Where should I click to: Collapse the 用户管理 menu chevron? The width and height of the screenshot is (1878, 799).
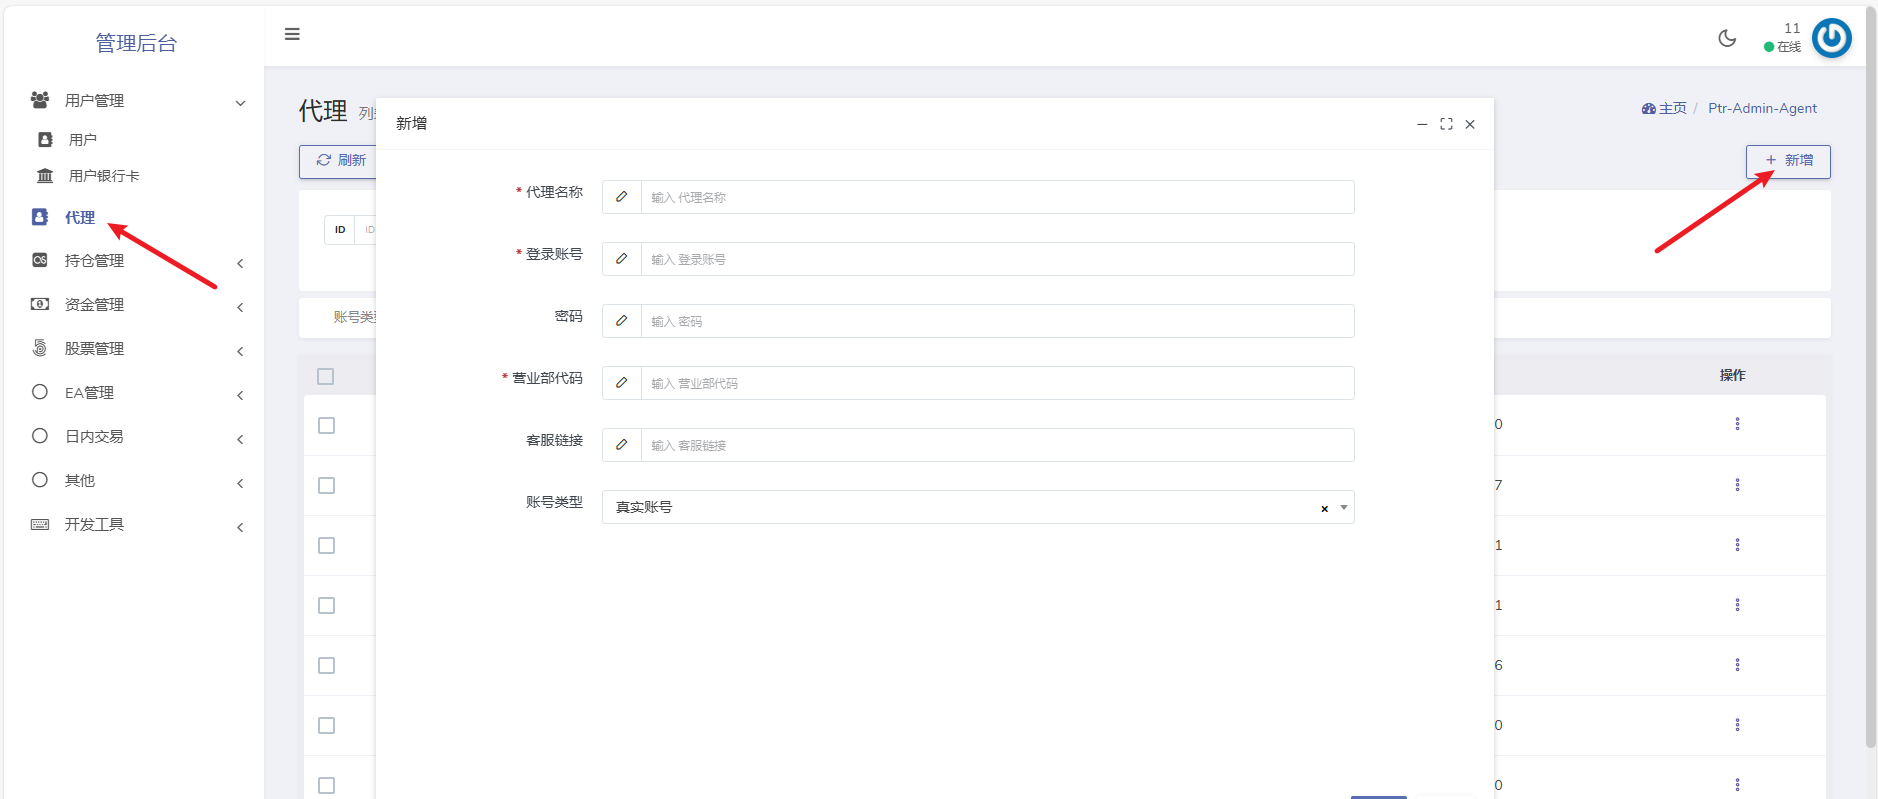point(240,103)
